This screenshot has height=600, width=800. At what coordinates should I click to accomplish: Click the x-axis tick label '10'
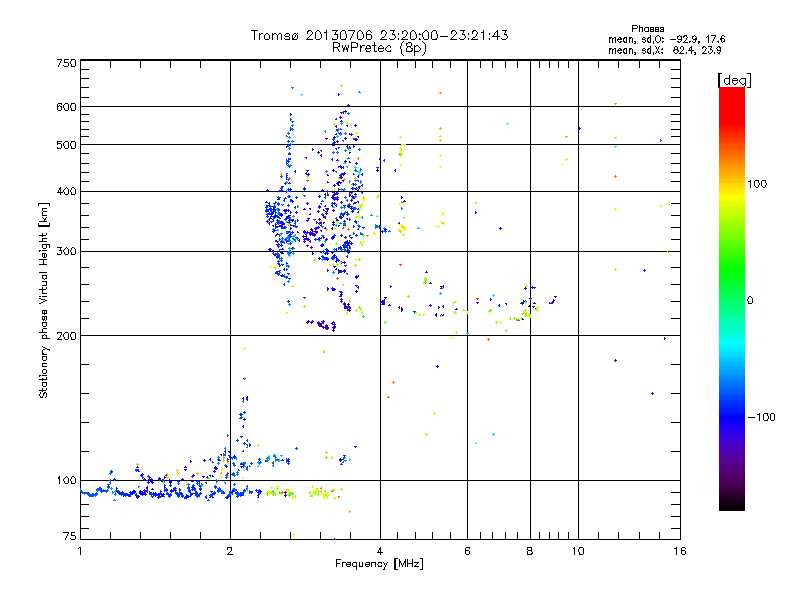click(578, 551)
